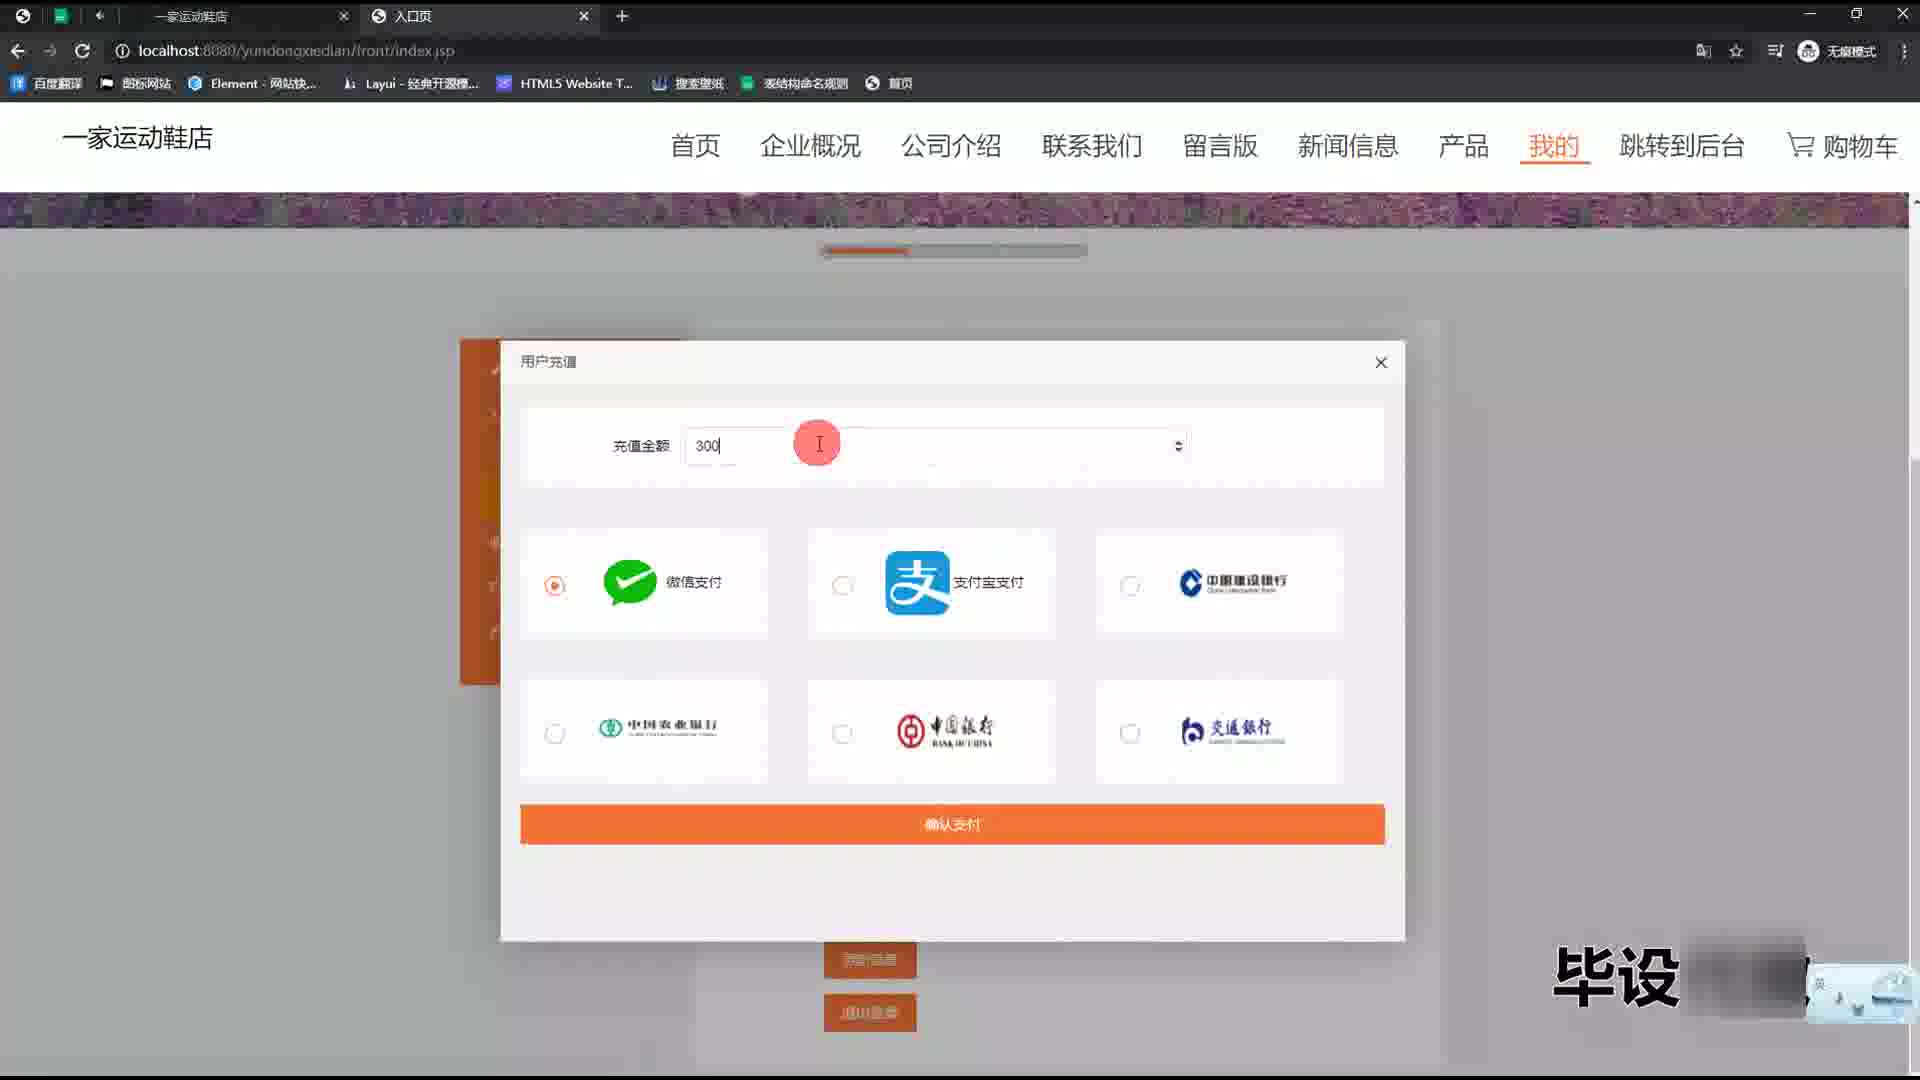The height and width of the screenshot is (1080, 1920).
Task: Click the address bar URL
Action: [x=296, y=51]
